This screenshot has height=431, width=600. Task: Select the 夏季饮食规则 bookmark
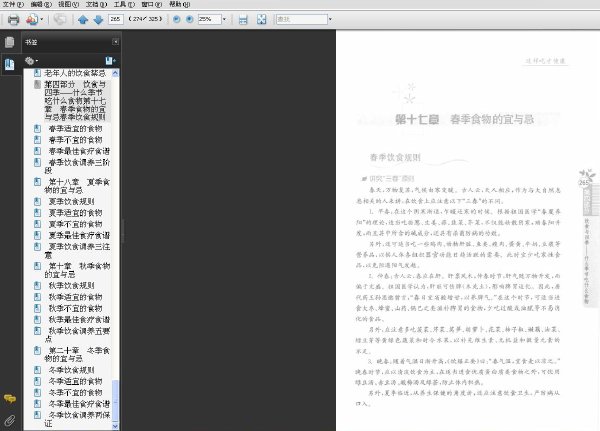click(x=72, y=201)
